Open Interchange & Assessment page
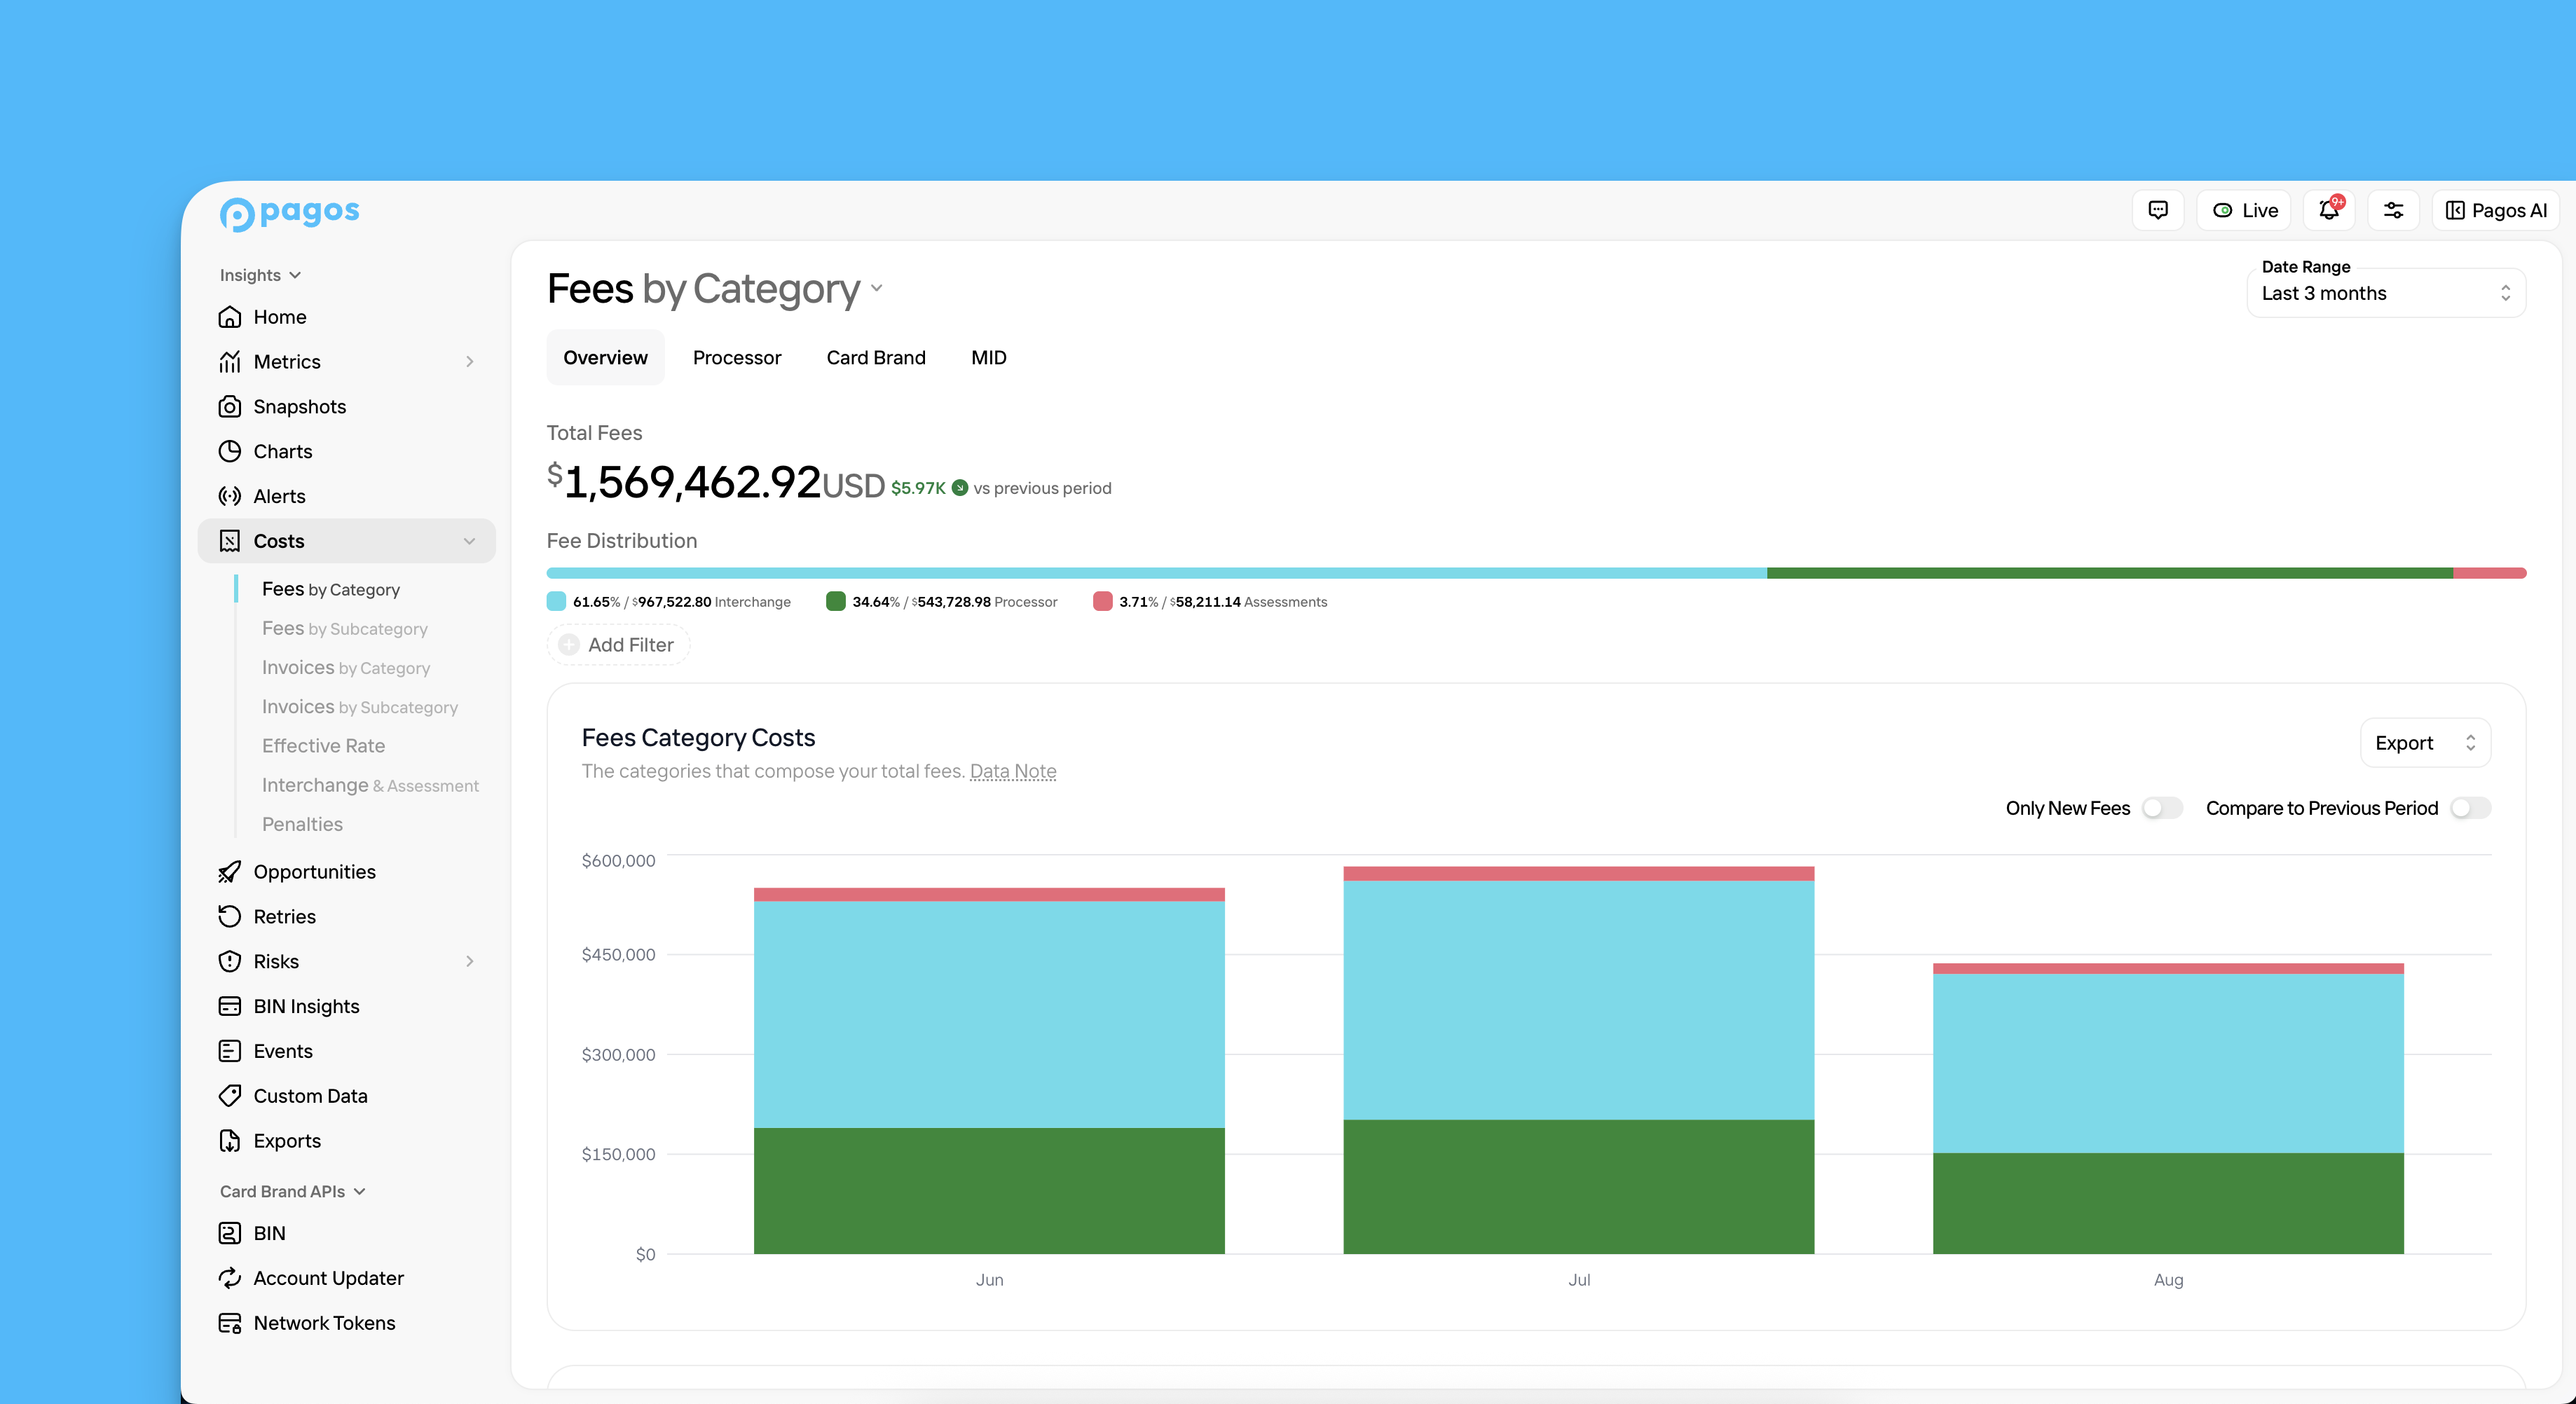The image size is (2576, 1404). [x=370, y=785]
